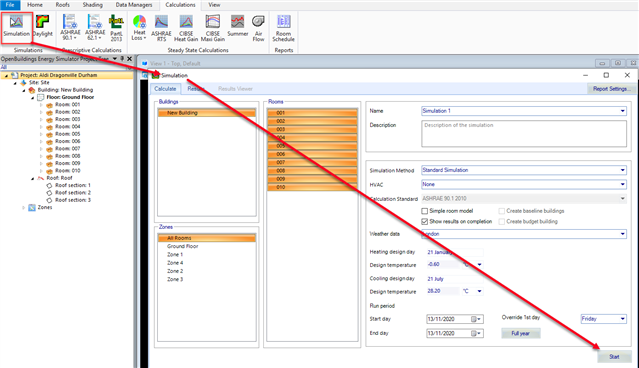Edit the heating design temperature value
639x368 pixels.
[x=442, y=264]
